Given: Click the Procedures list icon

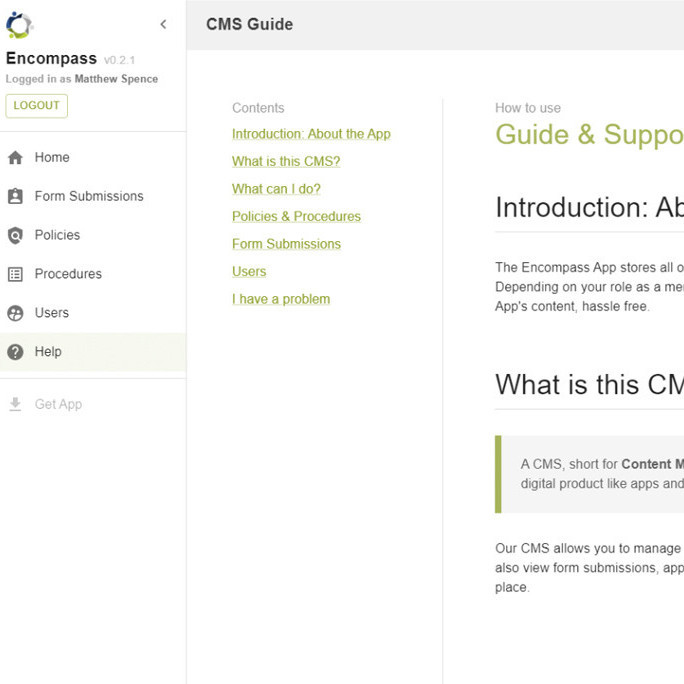Looking at the screenshot, I should (x=15, y=274).
